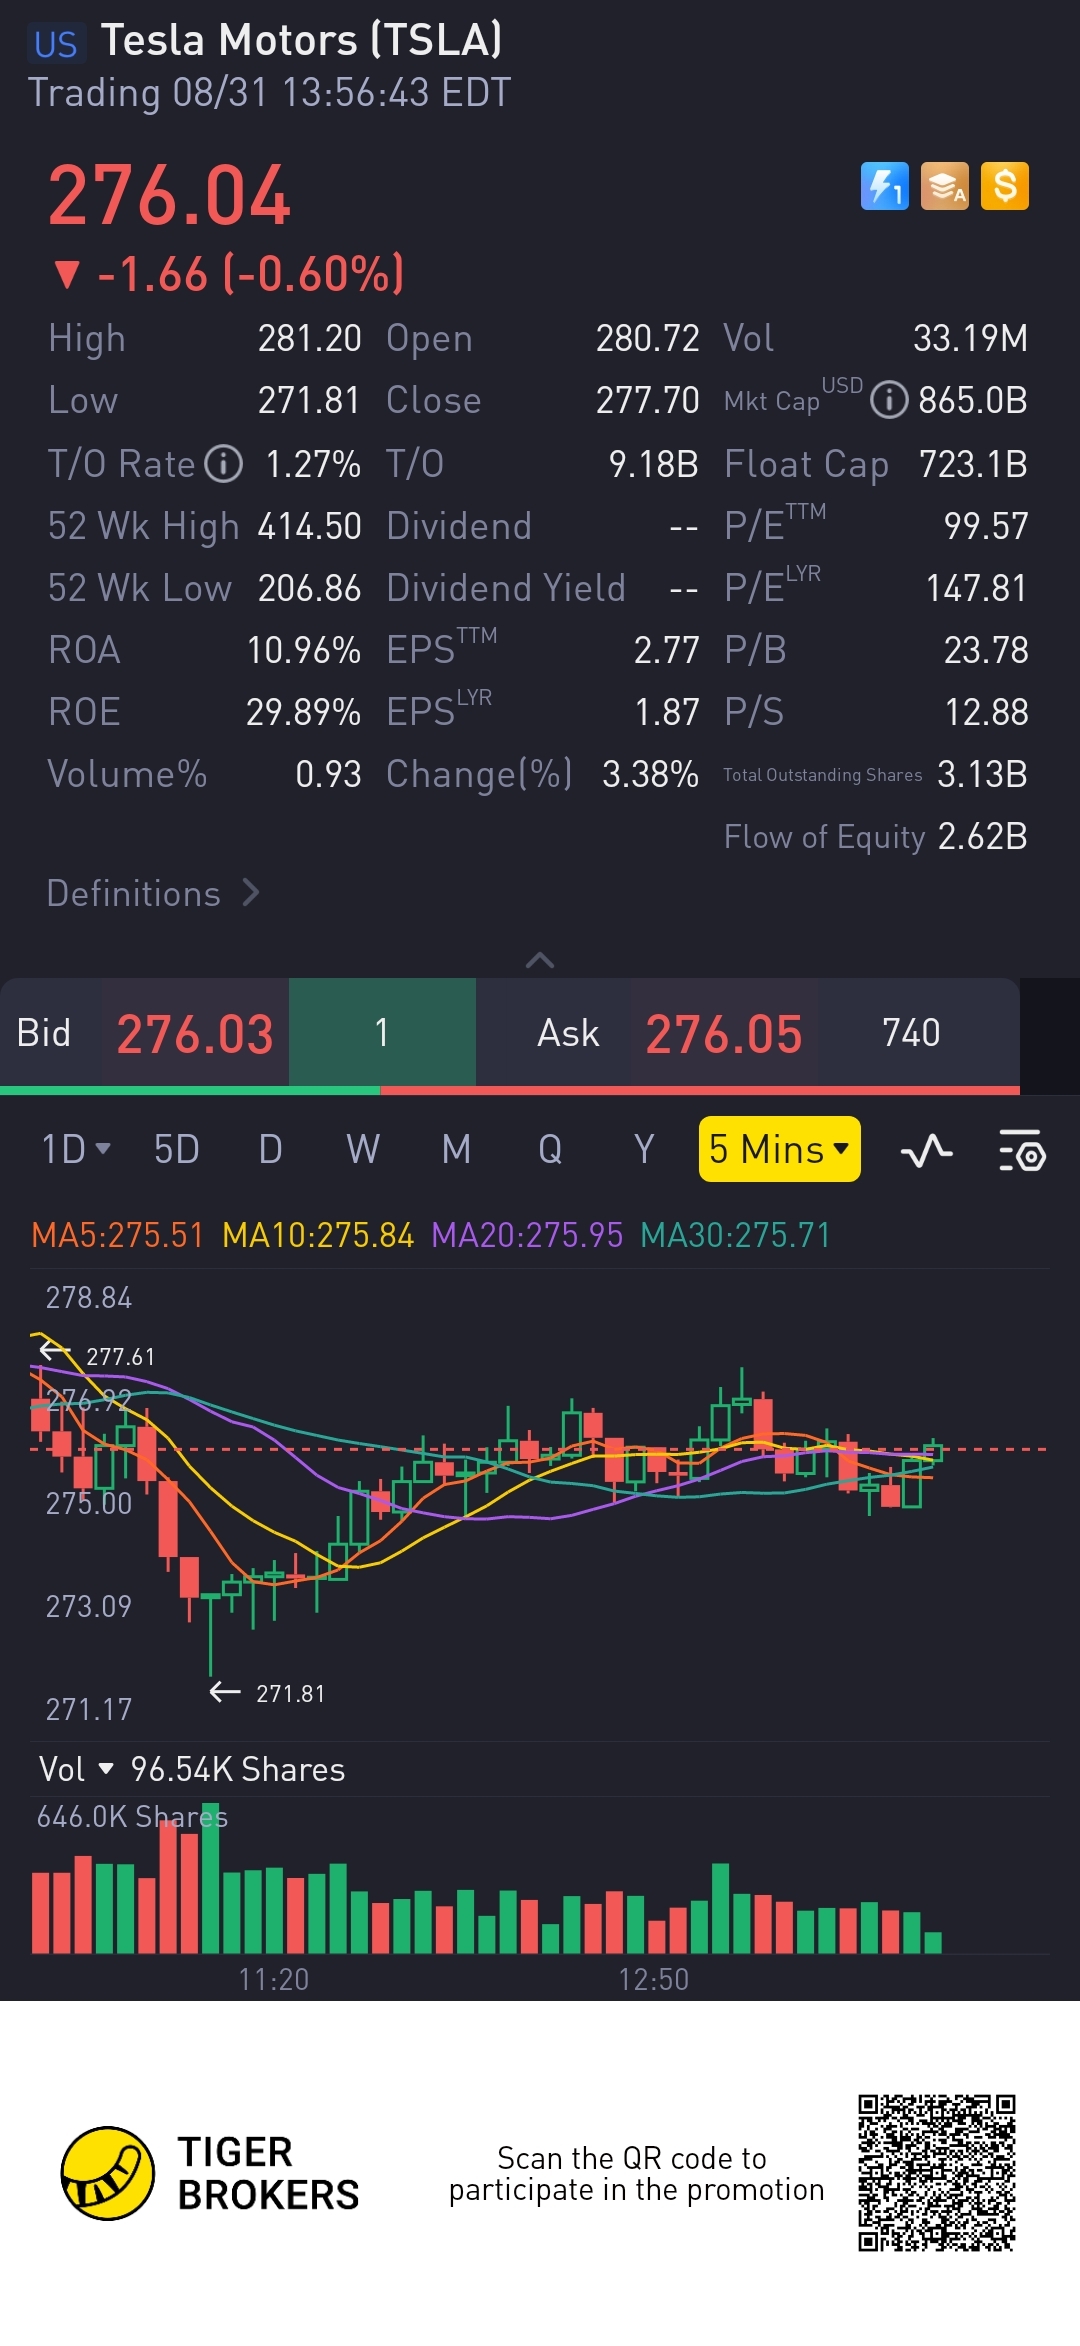The height and width of the screenshot is (2346, 1080).
Task: Select the W weekly chart tab
Action: point(363,1150)
